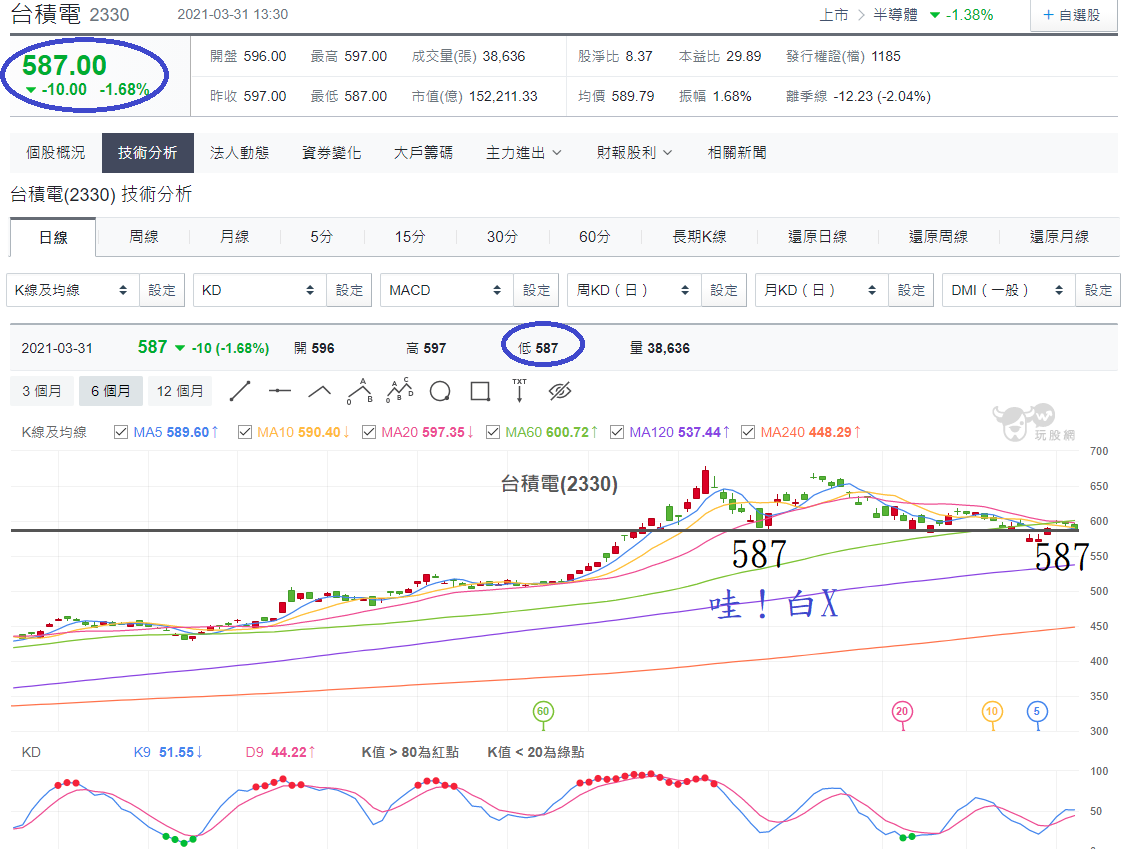Select the rectangle drawing tool
Image resolution: width=1134 pixels, height=849 pixels.
point(480,391)
